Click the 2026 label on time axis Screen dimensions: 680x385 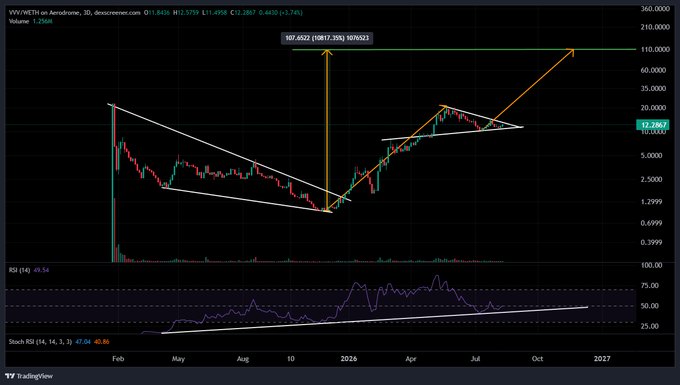click(349, 359)
